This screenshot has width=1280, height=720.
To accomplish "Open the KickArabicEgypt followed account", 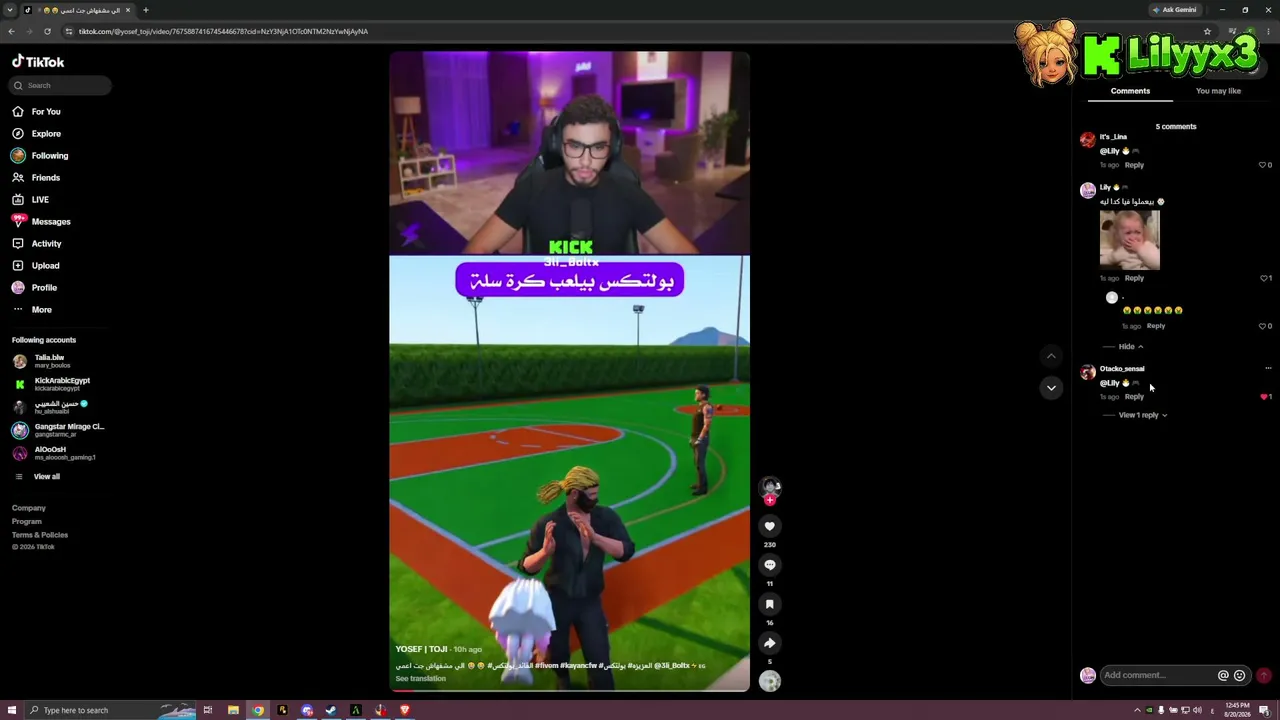I will click(52, 384).
